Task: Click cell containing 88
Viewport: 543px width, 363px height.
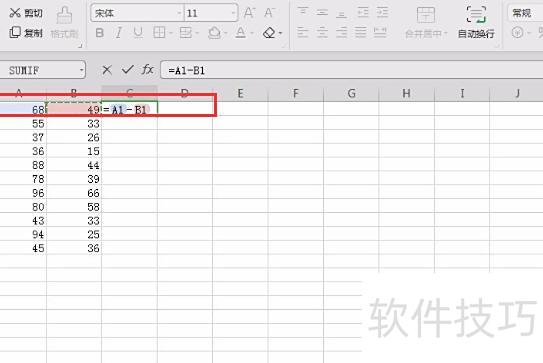Action: [x=23, y=165]
